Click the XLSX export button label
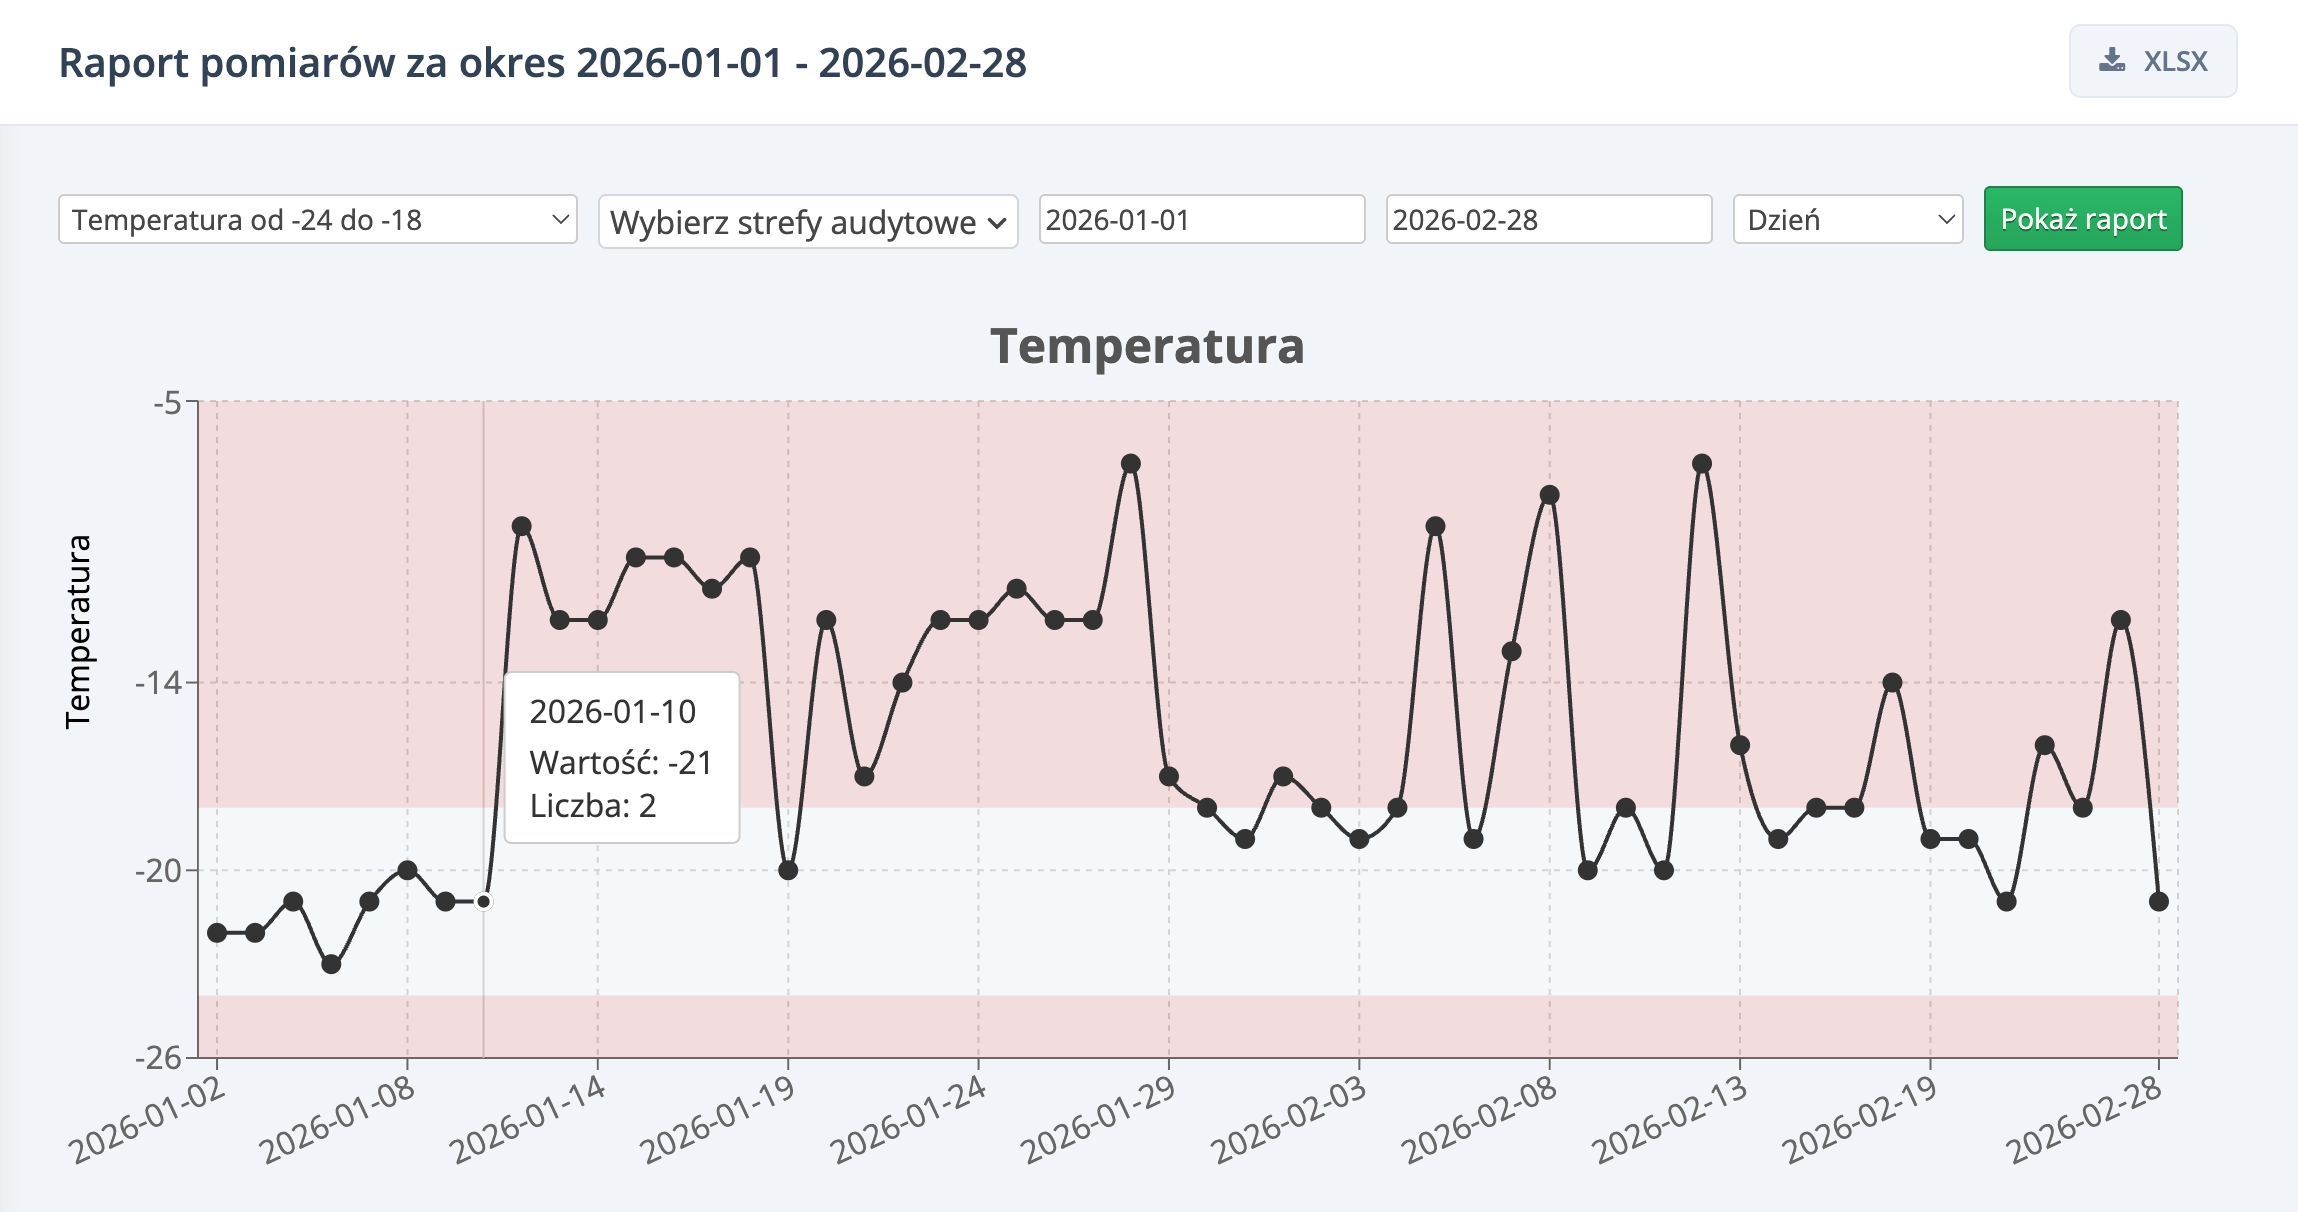 point(2175,61)
